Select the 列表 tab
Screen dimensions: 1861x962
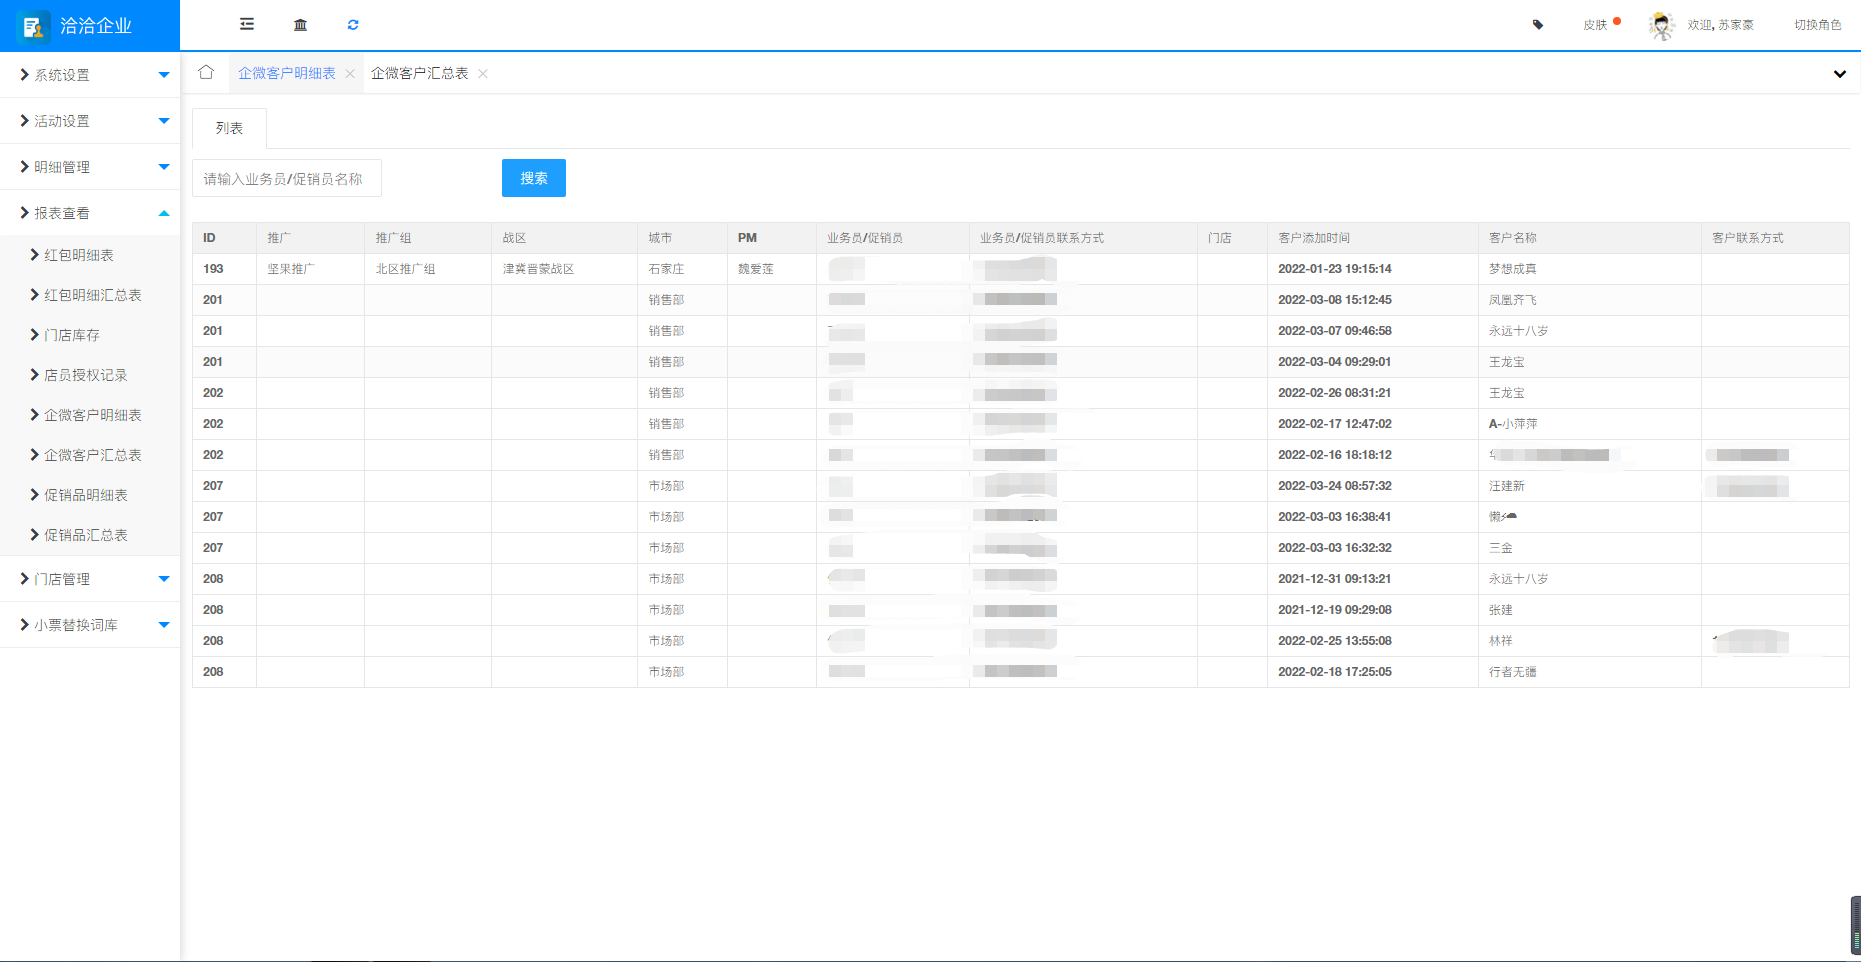pyautogui.click(x=229, y=128)
